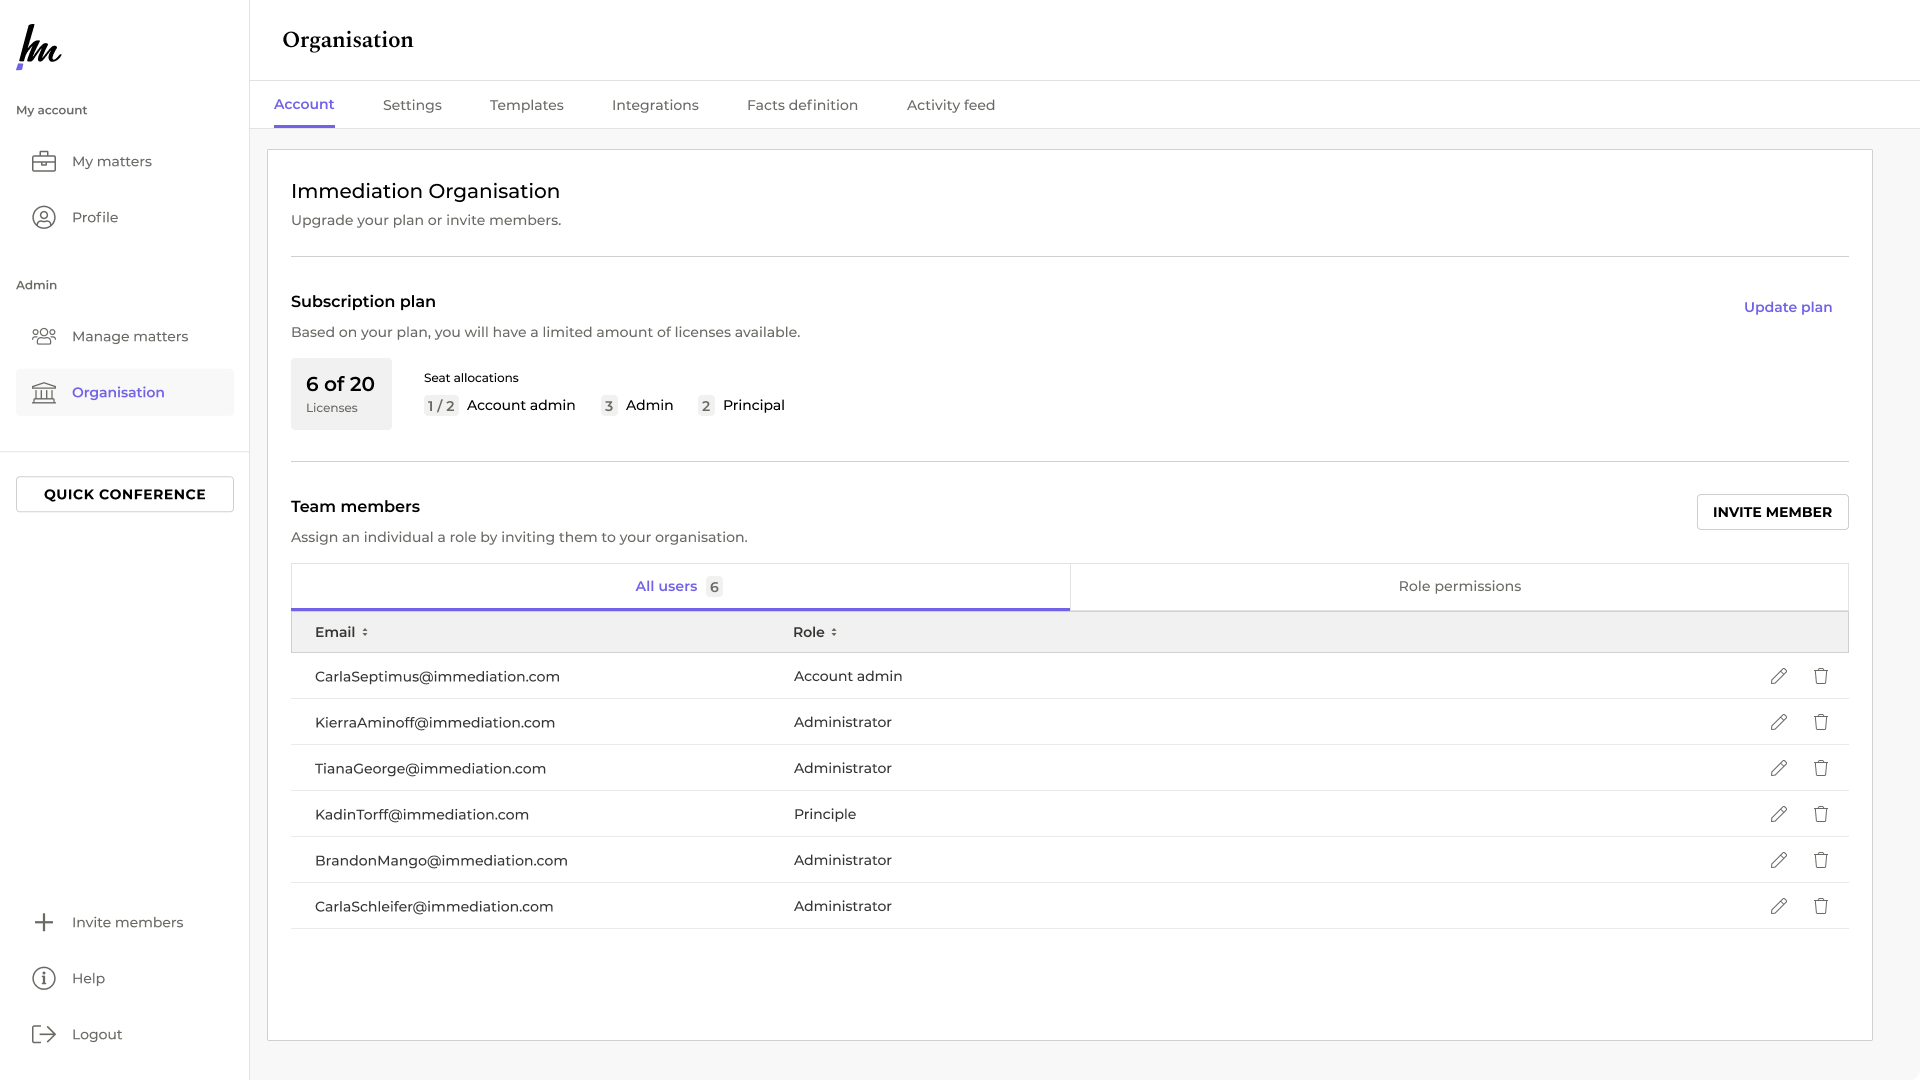Open My matters briefcase icon
The image size is (1920, 1080).
[x=44, y=161]
